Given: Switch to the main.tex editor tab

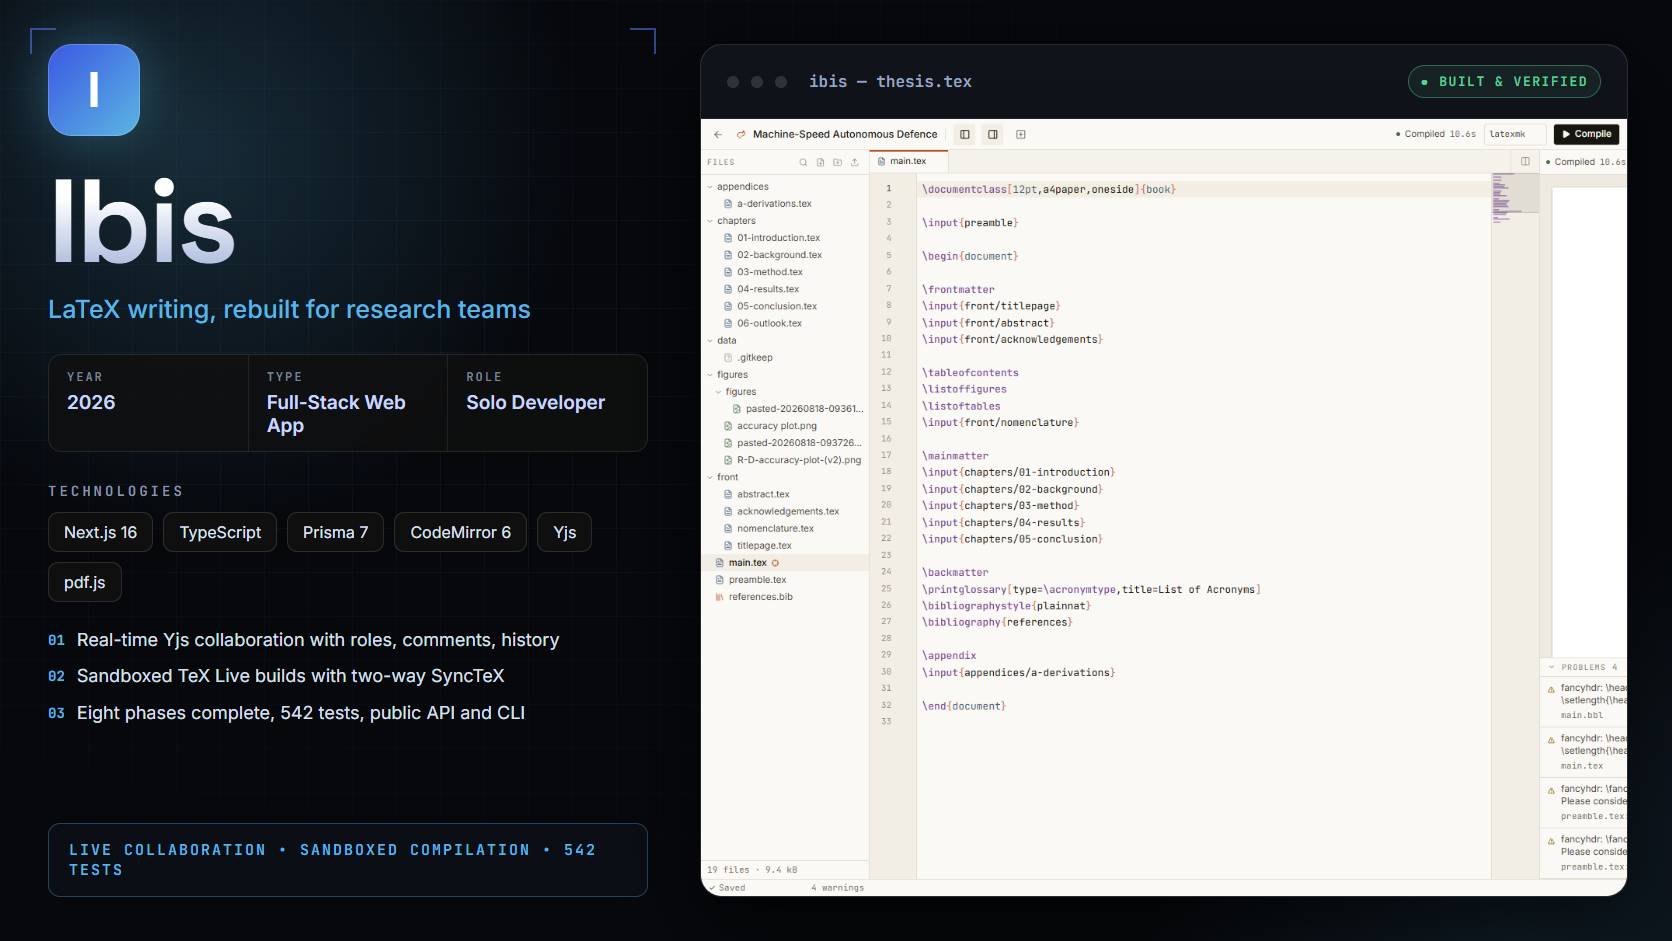Looking at the screenshot, I should point(909,161).
